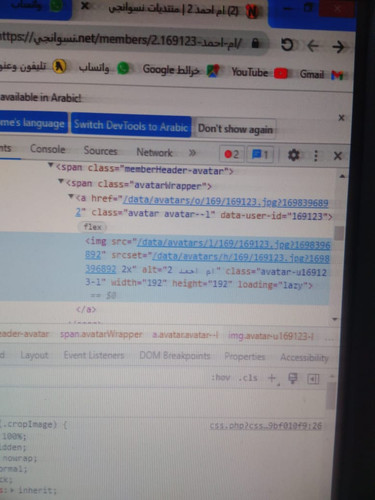Screen dimensions: 375x500
Task: Collapse the anchor avatar element node
Action: pos(71,196)
